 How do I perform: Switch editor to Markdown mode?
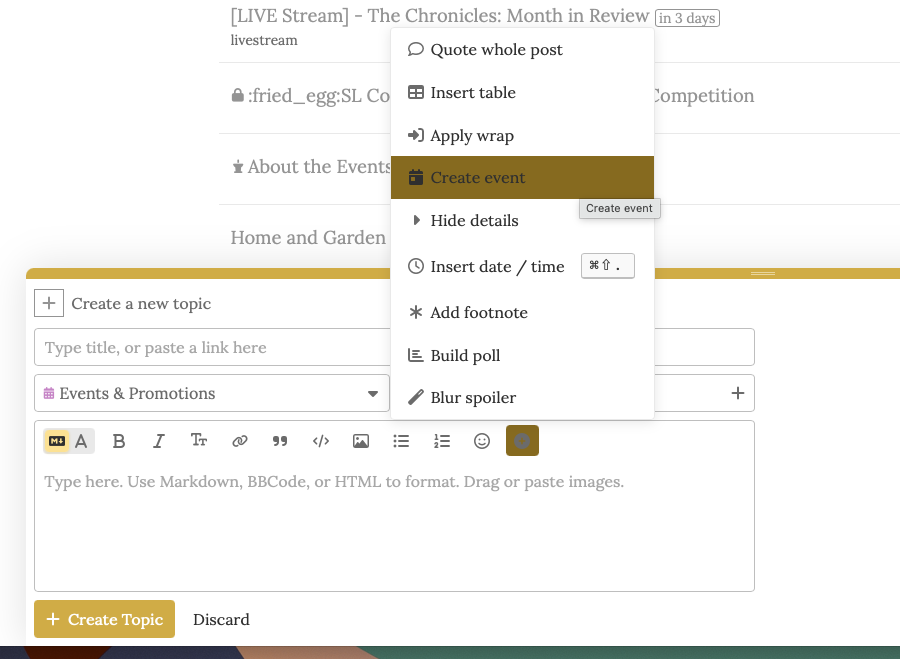pyautogui.click(x=57, y=441)
